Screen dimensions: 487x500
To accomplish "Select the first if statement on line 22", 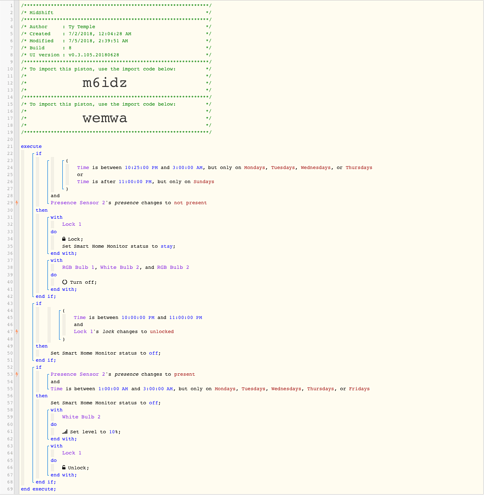I will pyautogui.click(x=39, y=153).
